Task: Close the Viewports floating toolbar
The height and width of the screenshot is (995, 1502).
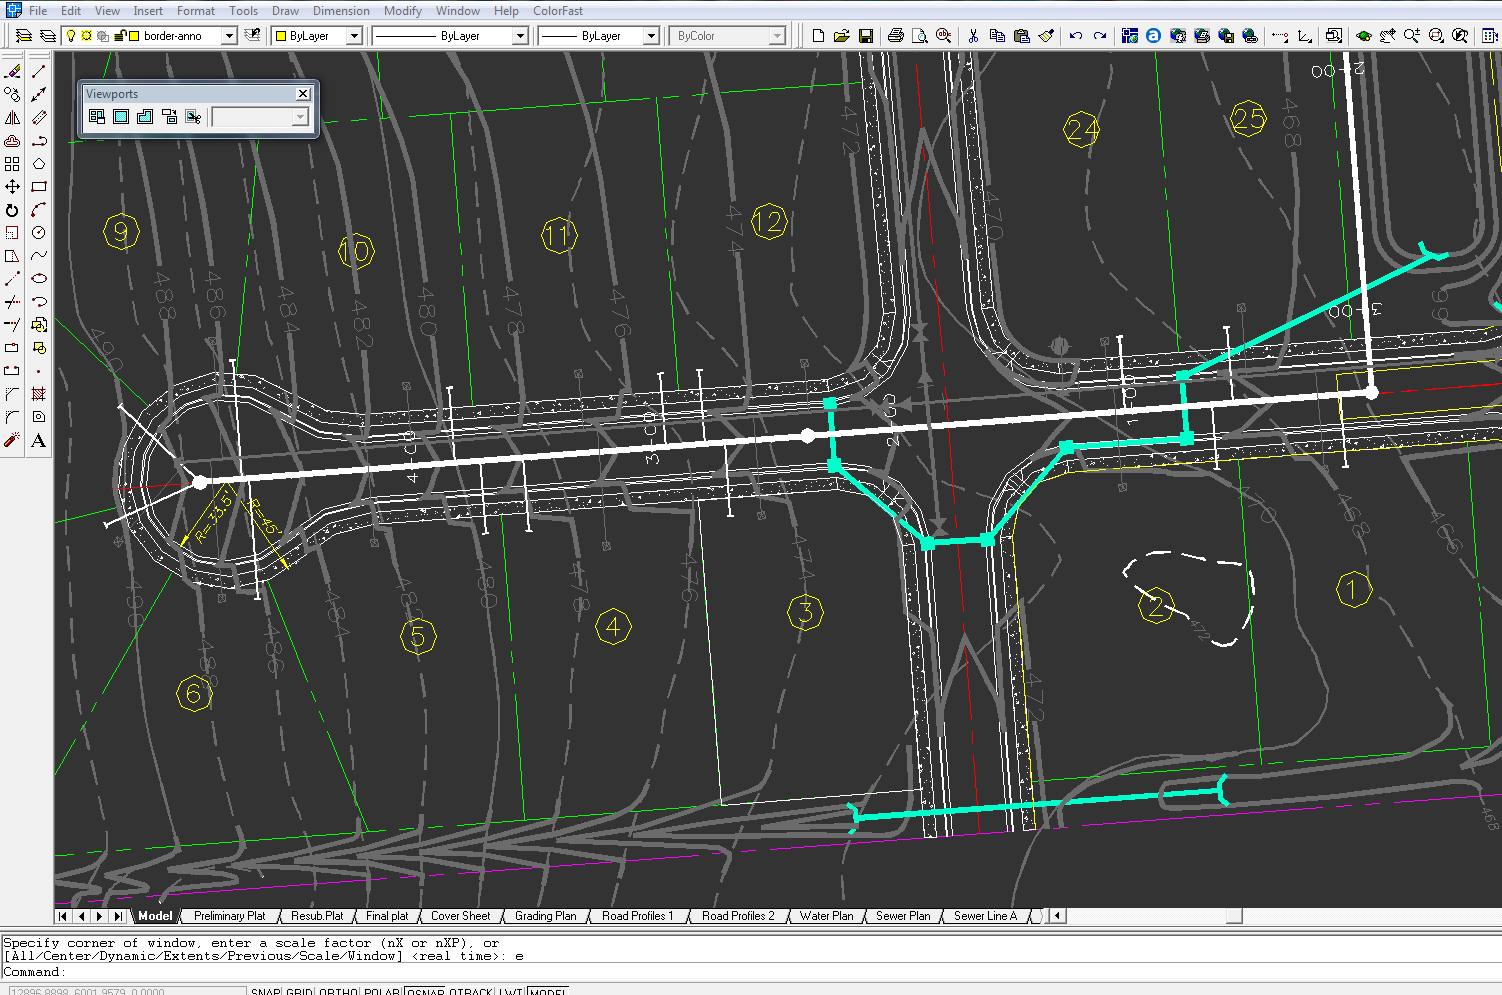Action: (x=303, y=94)
